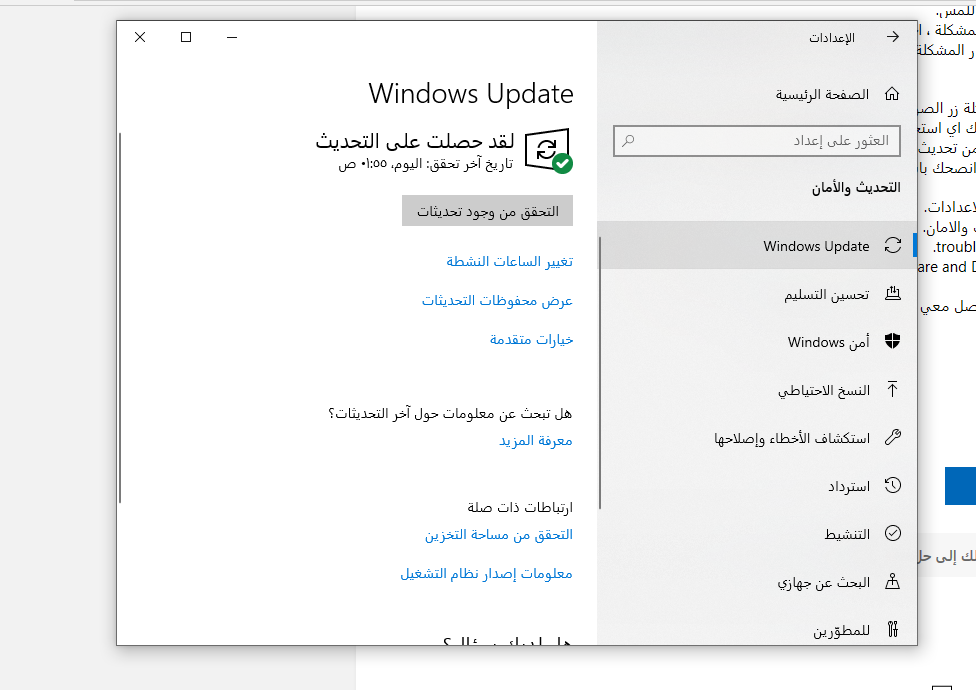The width and height of the screenshot is (976, 690).
Task: Click the back arrow in Settings header
Action: [x=893, y=37]
